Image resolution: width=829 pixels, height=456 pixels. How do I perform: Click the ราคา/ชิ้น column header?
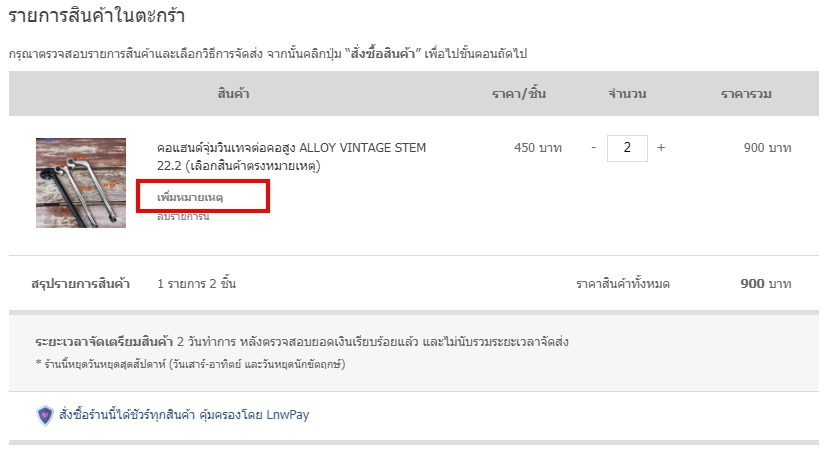518,94
